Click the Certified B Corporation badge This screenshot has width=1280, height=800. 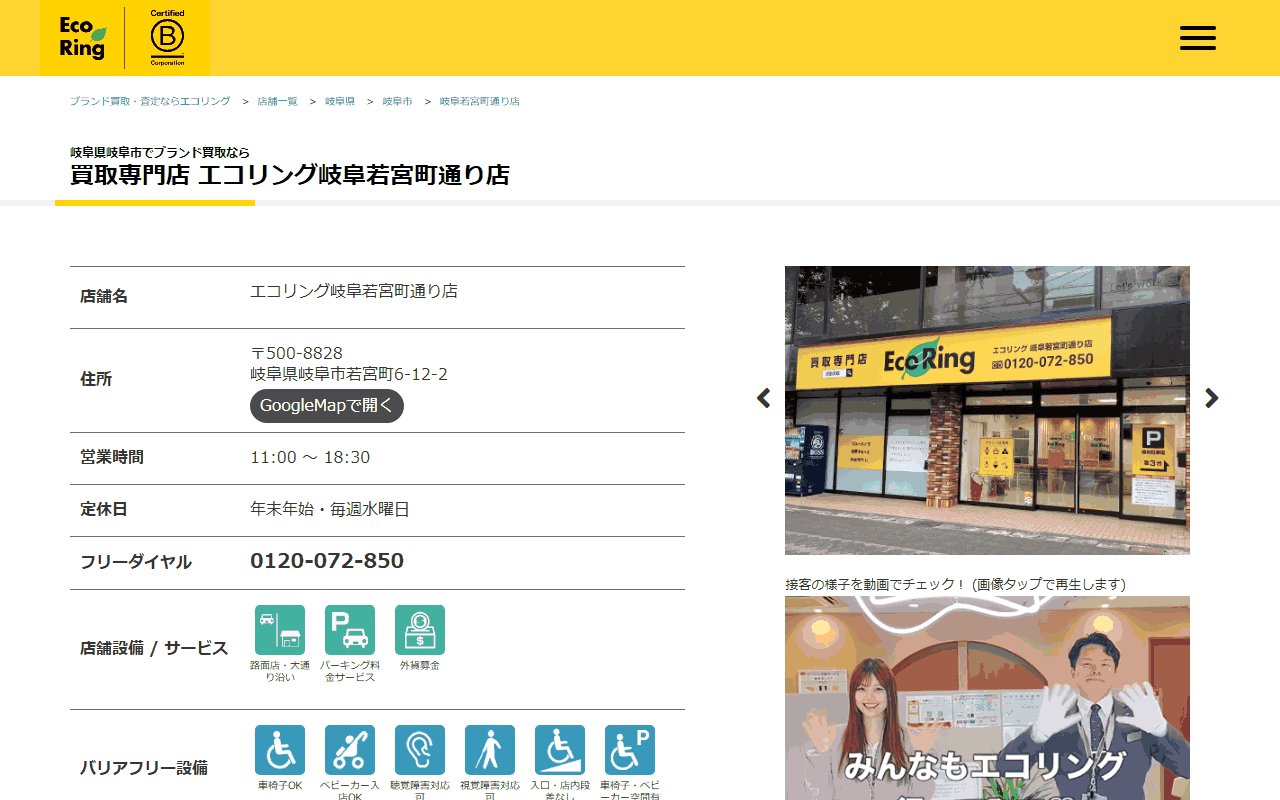pos(167,38)
